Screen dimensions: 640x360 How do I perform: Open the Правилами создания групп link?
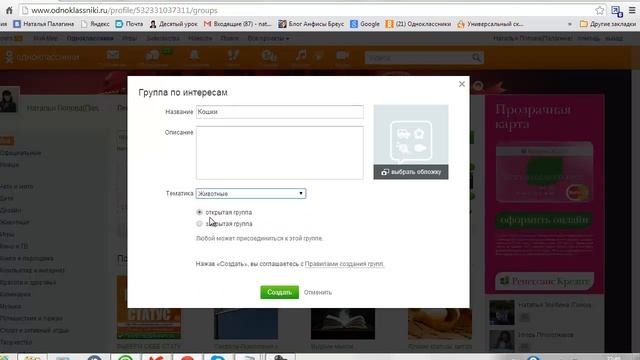(x=344, y=264)
